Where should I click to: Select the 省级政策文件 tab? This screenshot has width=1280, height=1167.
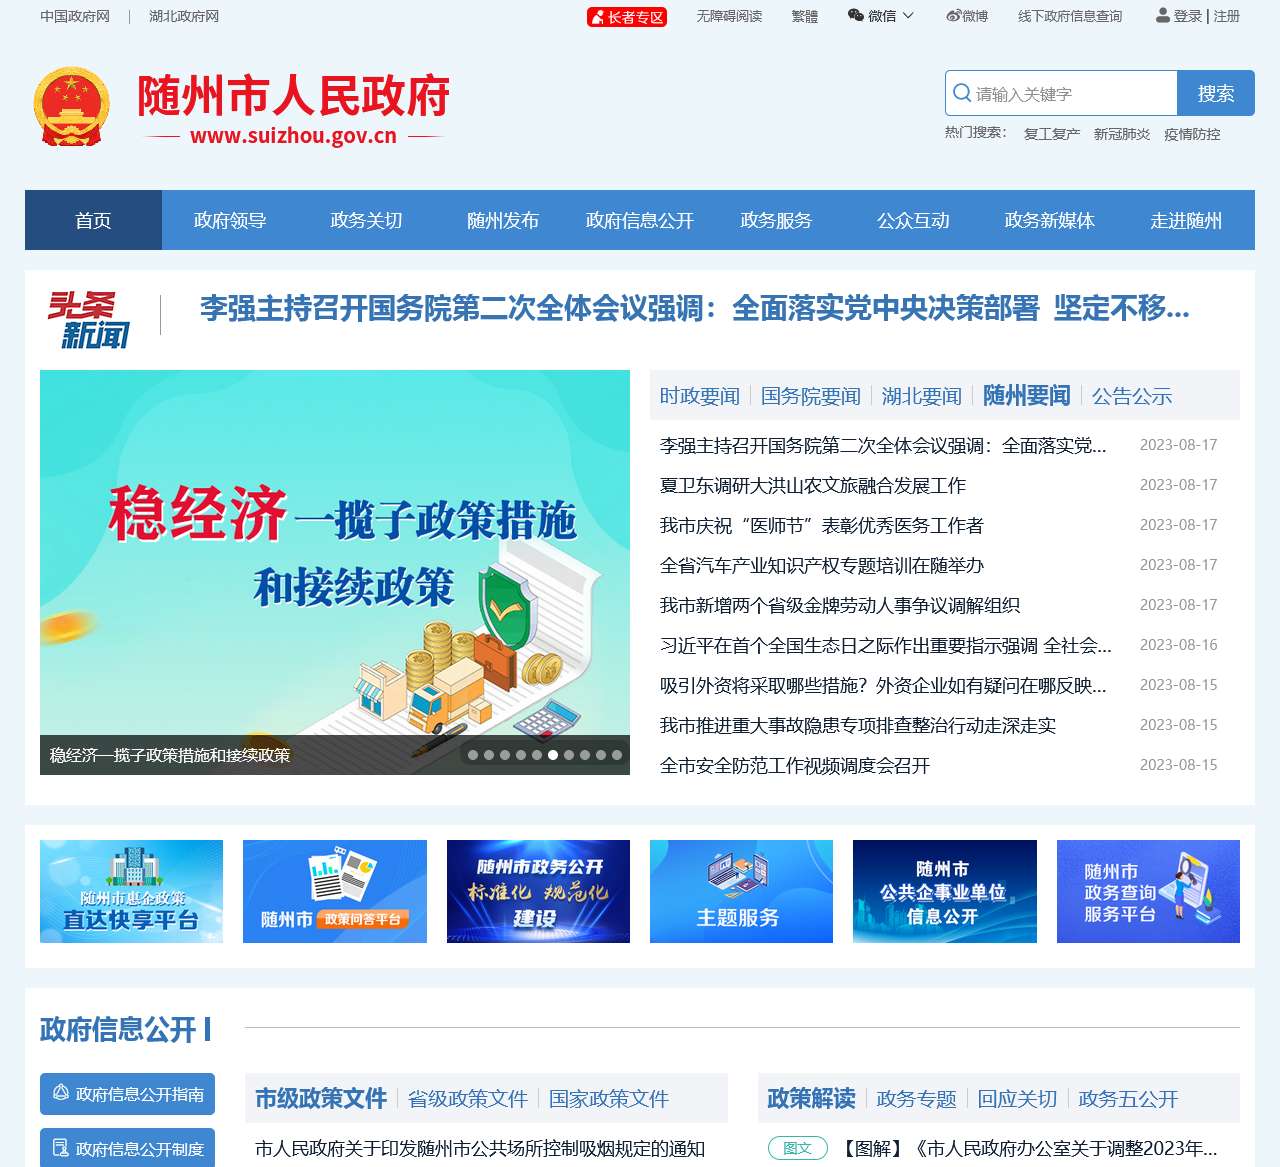click(468, 1099)
